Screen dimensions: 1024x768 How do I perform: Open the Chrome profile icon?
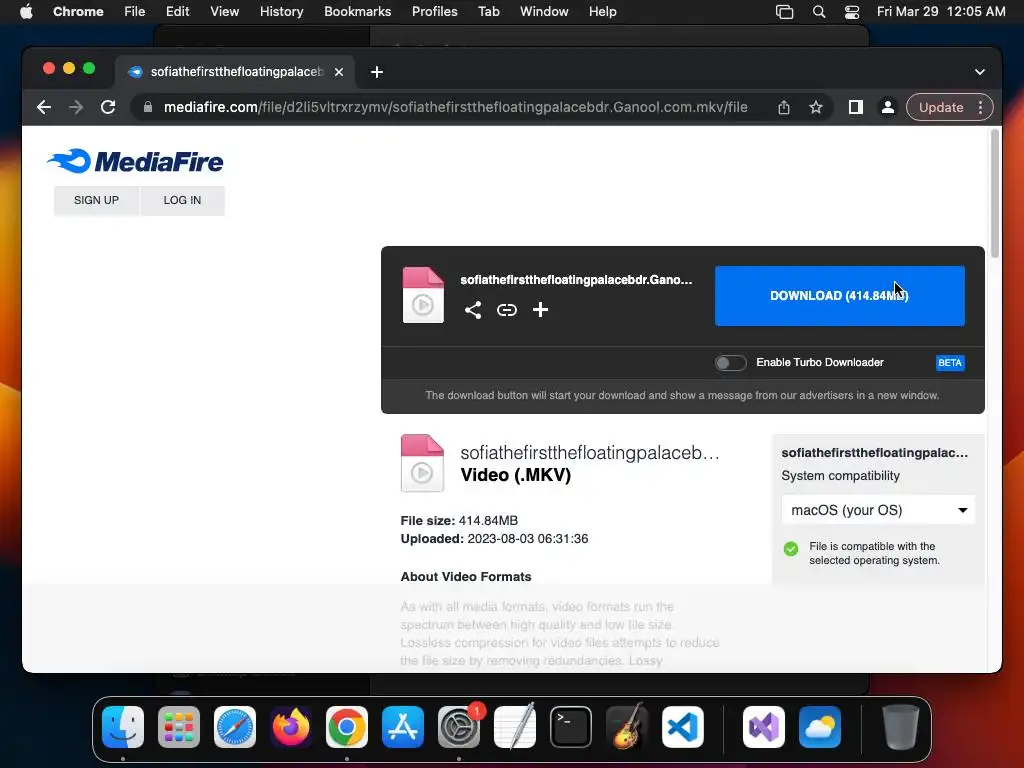[888, 107]
